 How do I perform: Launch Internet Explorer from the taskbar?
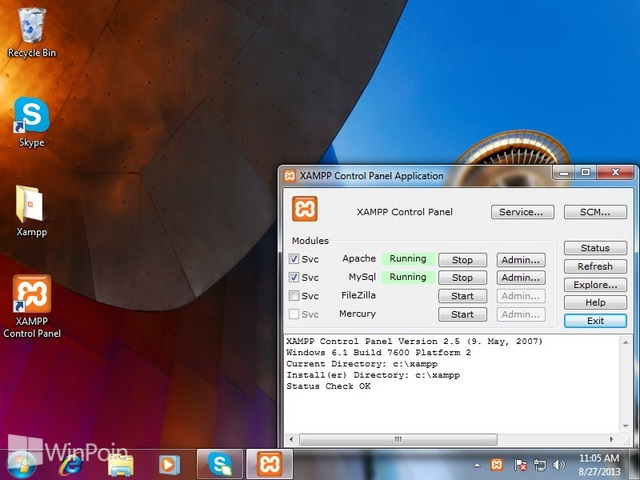pyautogui.click(x=70, y=464)
